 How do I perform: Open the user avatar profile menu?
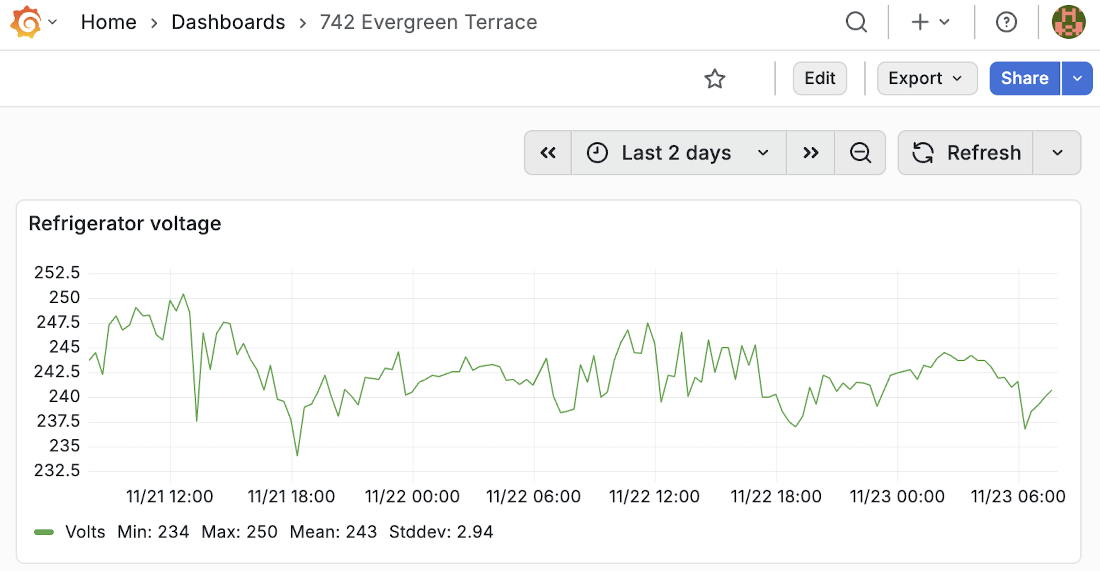[x=1068, y=22]
